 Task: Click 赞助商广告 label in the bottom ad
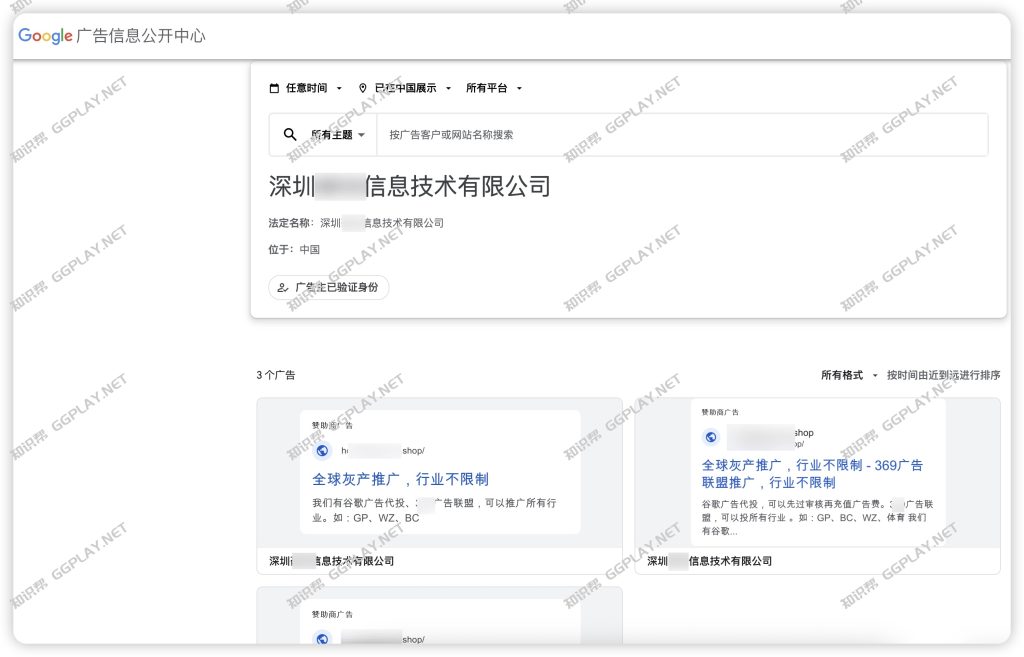click(332, 615)
